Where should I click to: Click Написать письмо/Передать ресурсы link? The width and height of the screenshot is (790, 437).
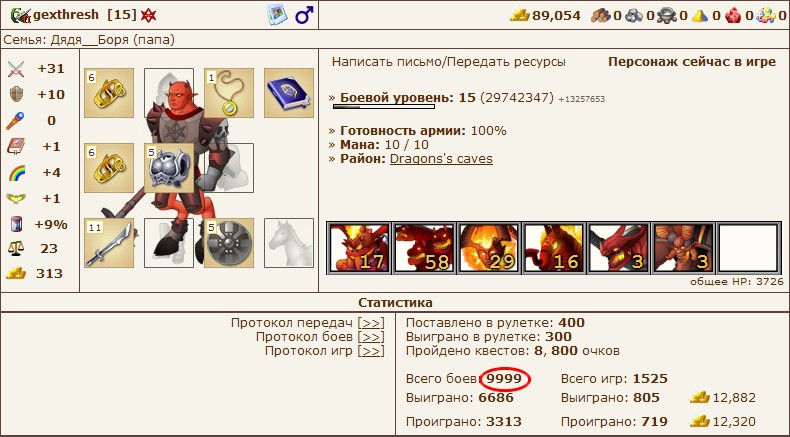448,62
